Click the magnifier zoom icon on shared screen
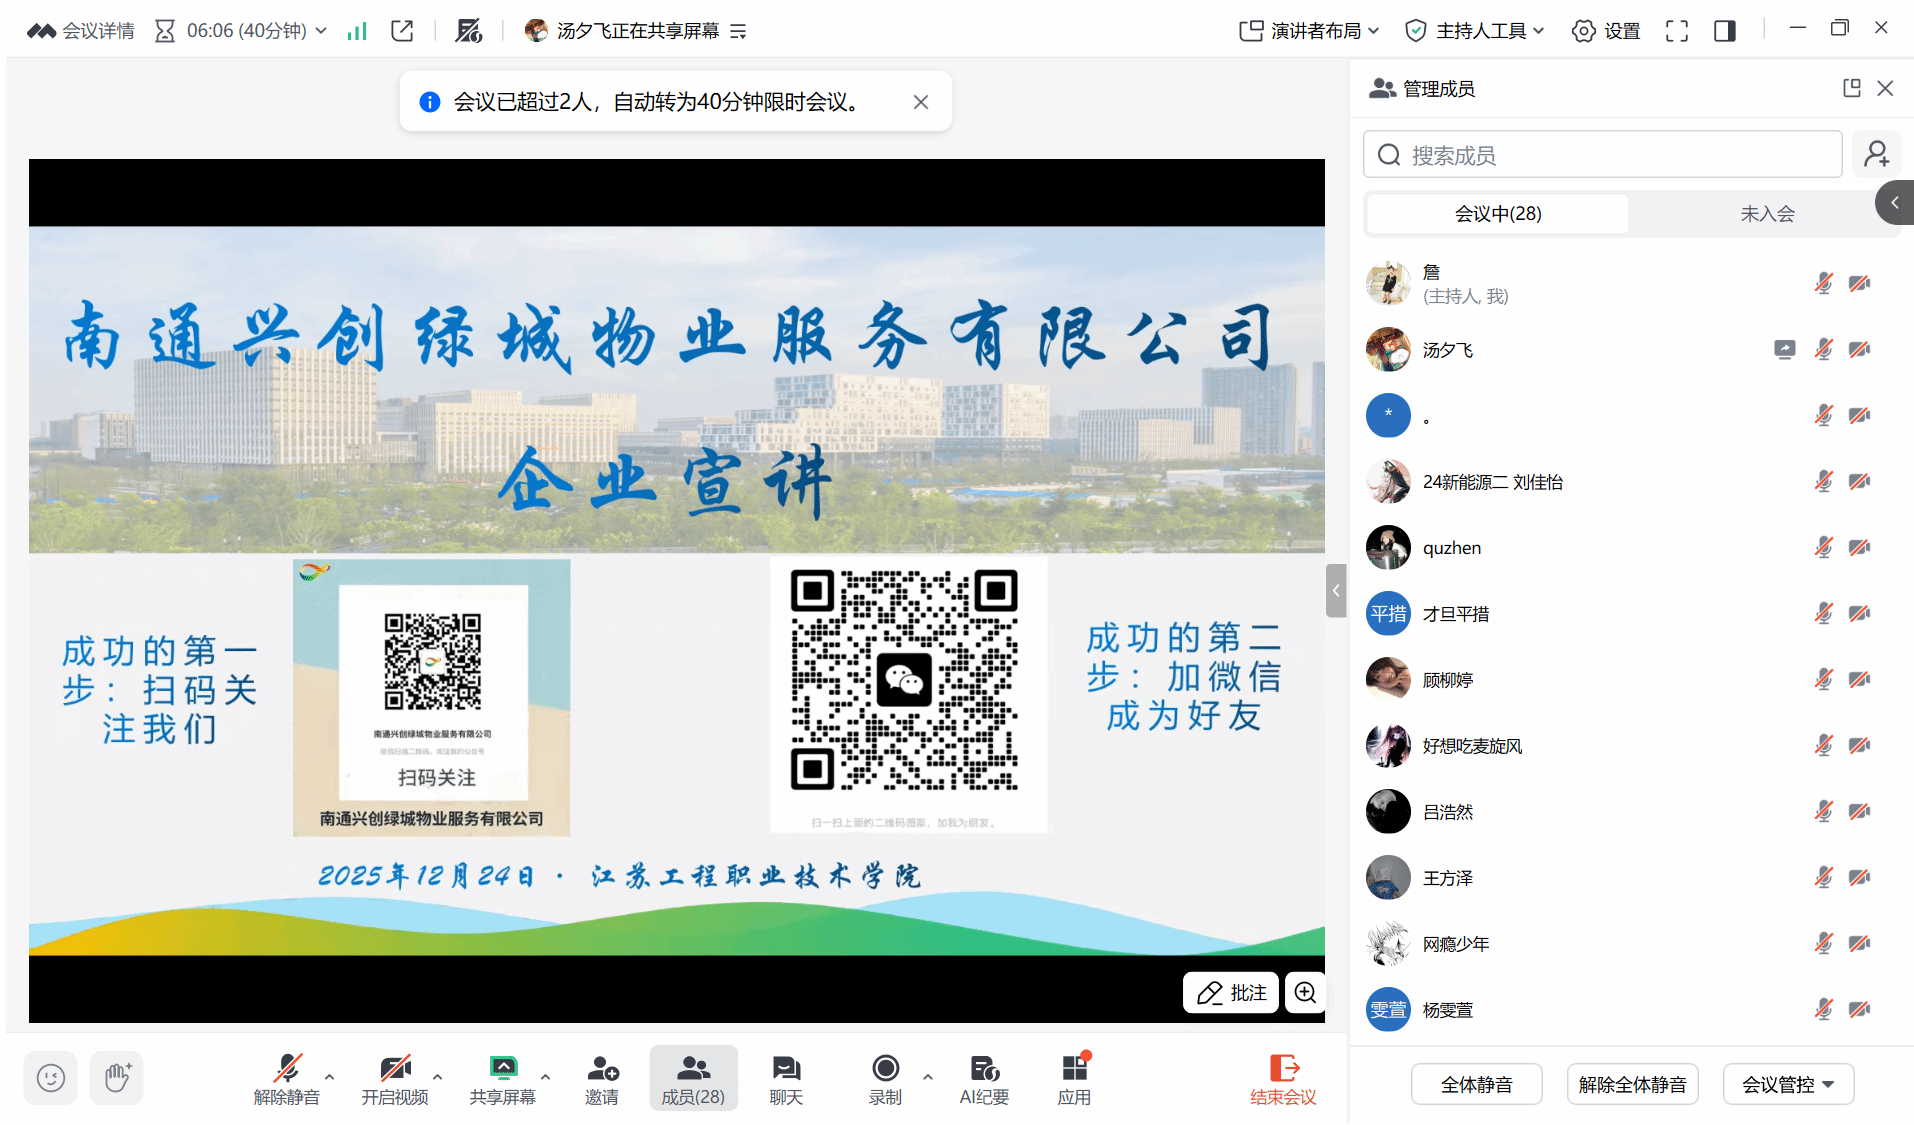Viewport: 1914px width, 1125px height. pos(1305,992)
